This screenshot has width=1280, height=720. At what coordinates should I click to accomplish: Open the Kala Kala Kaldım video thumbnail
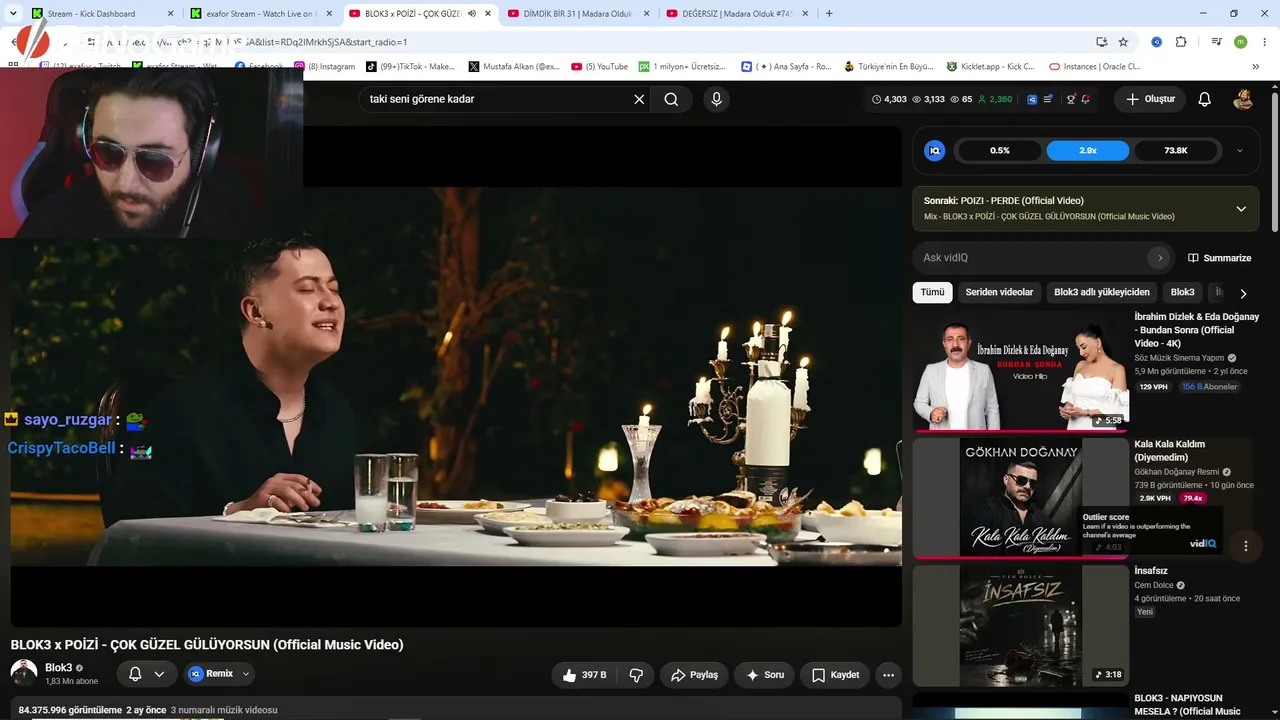coord(1020,498)
